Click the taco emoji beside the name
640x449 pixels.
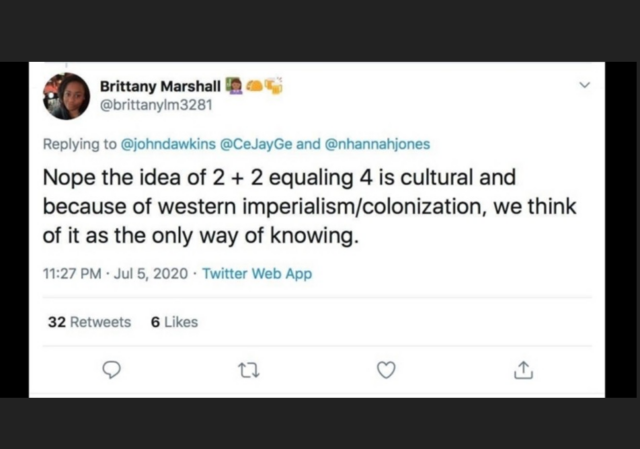(255, 85)
